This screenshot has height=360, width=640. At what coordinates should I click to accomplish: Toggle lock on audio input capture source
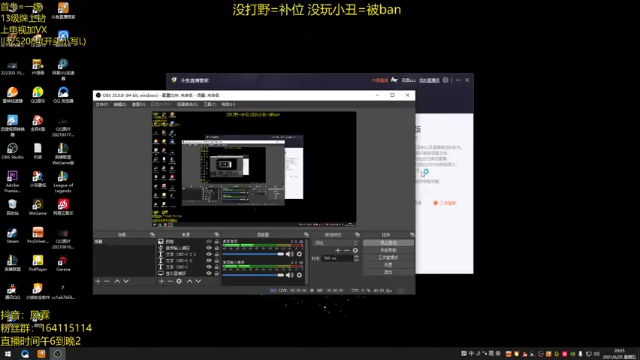coord(217,248)
